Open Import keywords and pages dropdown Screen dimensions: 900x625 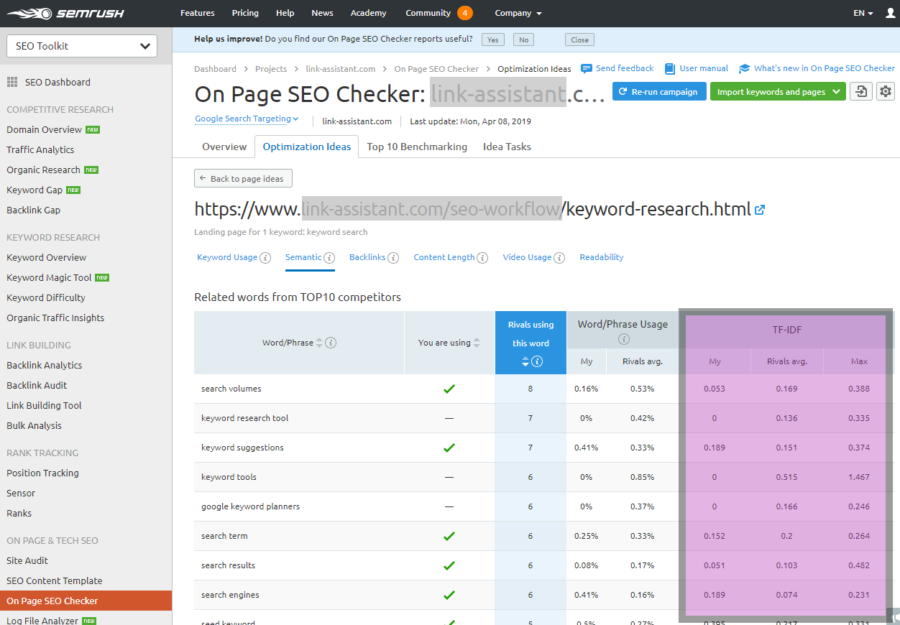778,91
